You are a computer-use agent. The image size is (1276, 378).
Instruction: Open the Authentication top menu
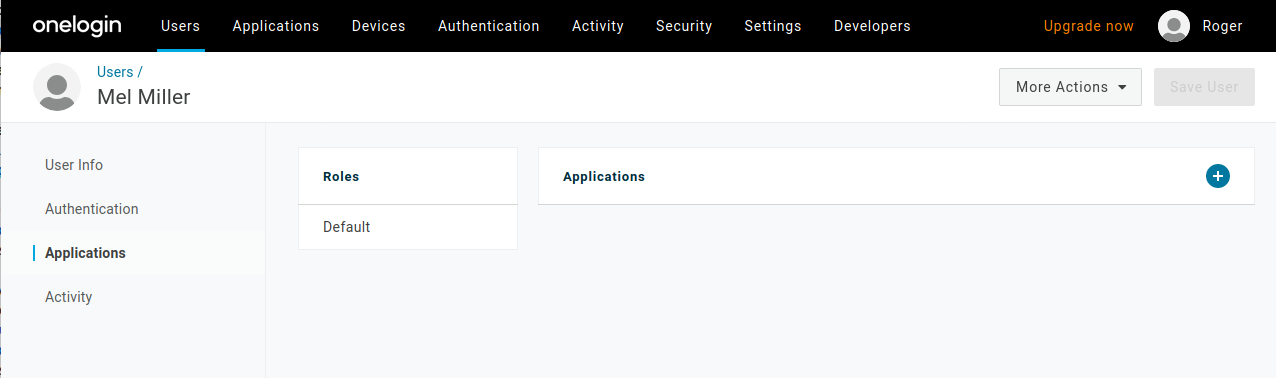[x=489, y=26]
